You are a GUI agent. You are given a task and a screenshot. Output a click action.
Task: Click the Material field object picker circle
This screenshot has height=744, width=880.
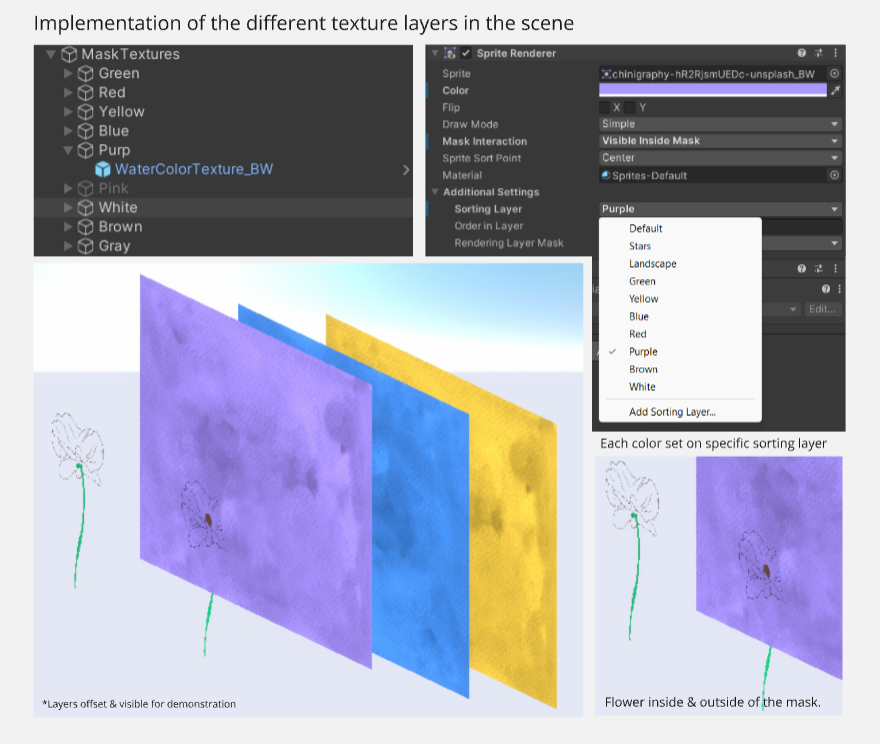click(835, 175)
